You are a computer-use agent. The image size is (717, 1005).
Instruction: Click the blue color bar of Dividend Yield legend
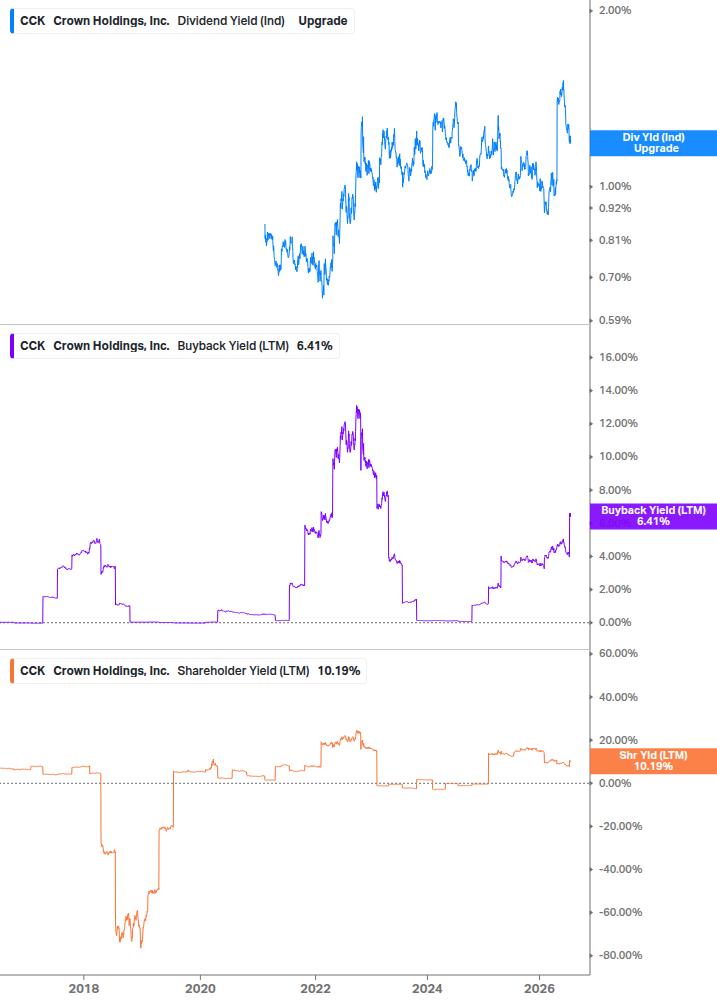pyautogui.click(x=12, y=21)
